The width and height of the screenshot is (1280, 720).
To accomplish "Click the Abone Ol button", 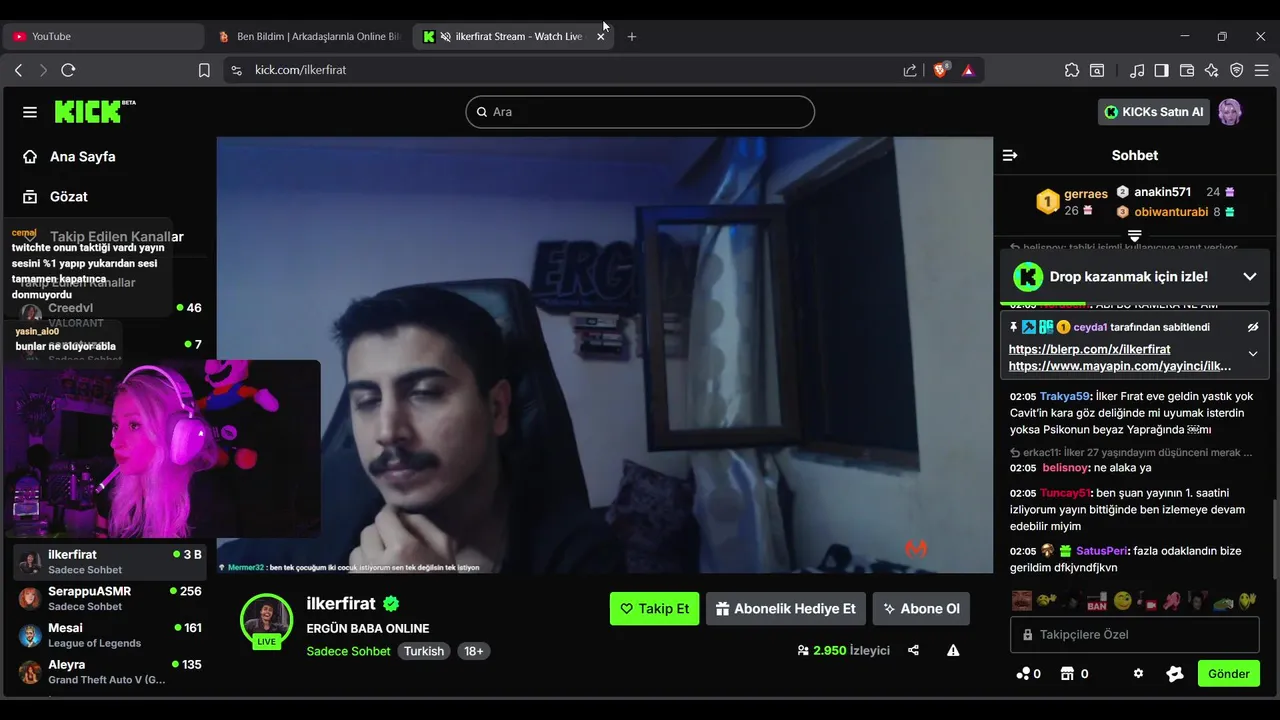I will tap(921, 608).
